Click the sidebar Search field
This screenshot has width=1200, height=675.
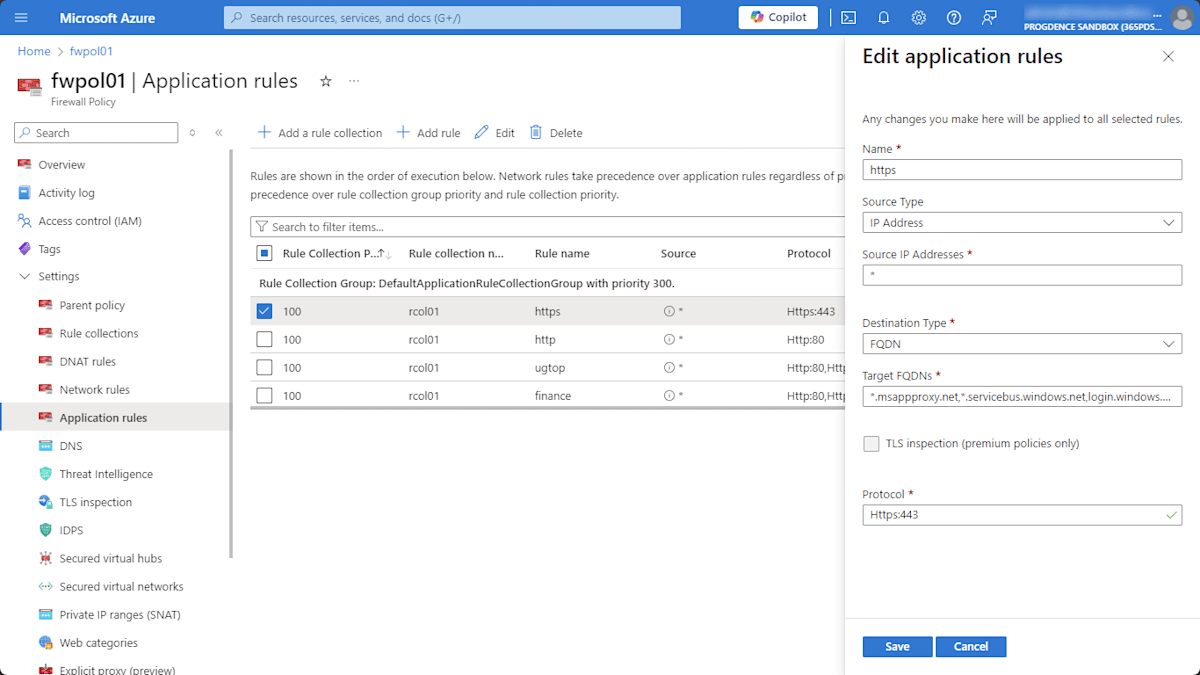[96, 132]
